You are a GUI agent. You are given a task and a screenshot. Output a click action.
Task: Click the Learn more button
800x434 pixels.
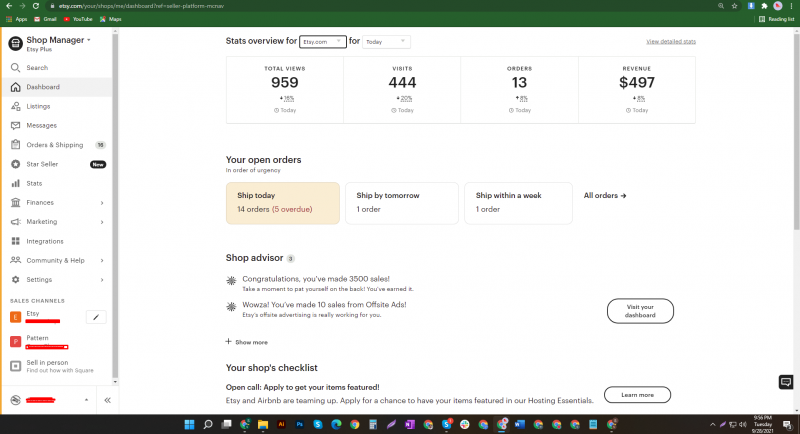click(637, 395)
